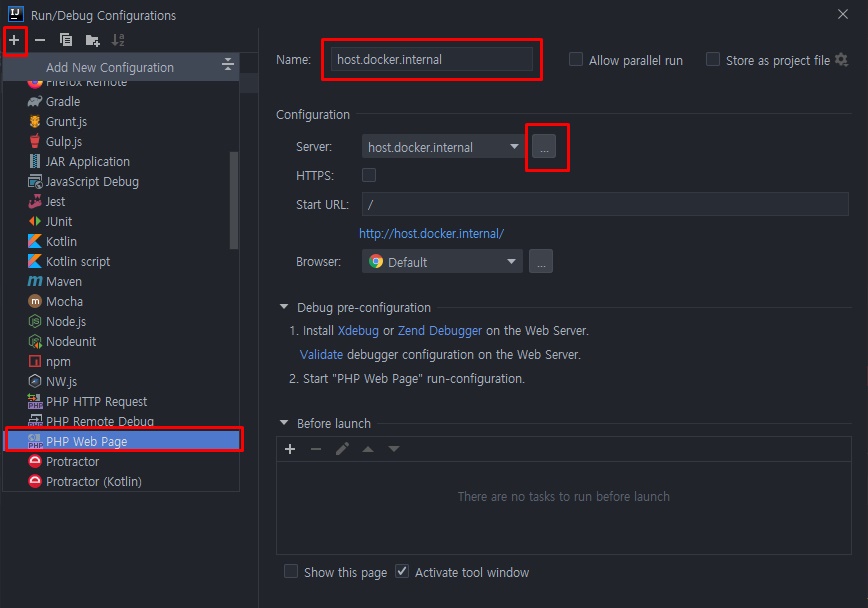Select npm configuration type
The image size is (868, 608).
tap(122, 362)
